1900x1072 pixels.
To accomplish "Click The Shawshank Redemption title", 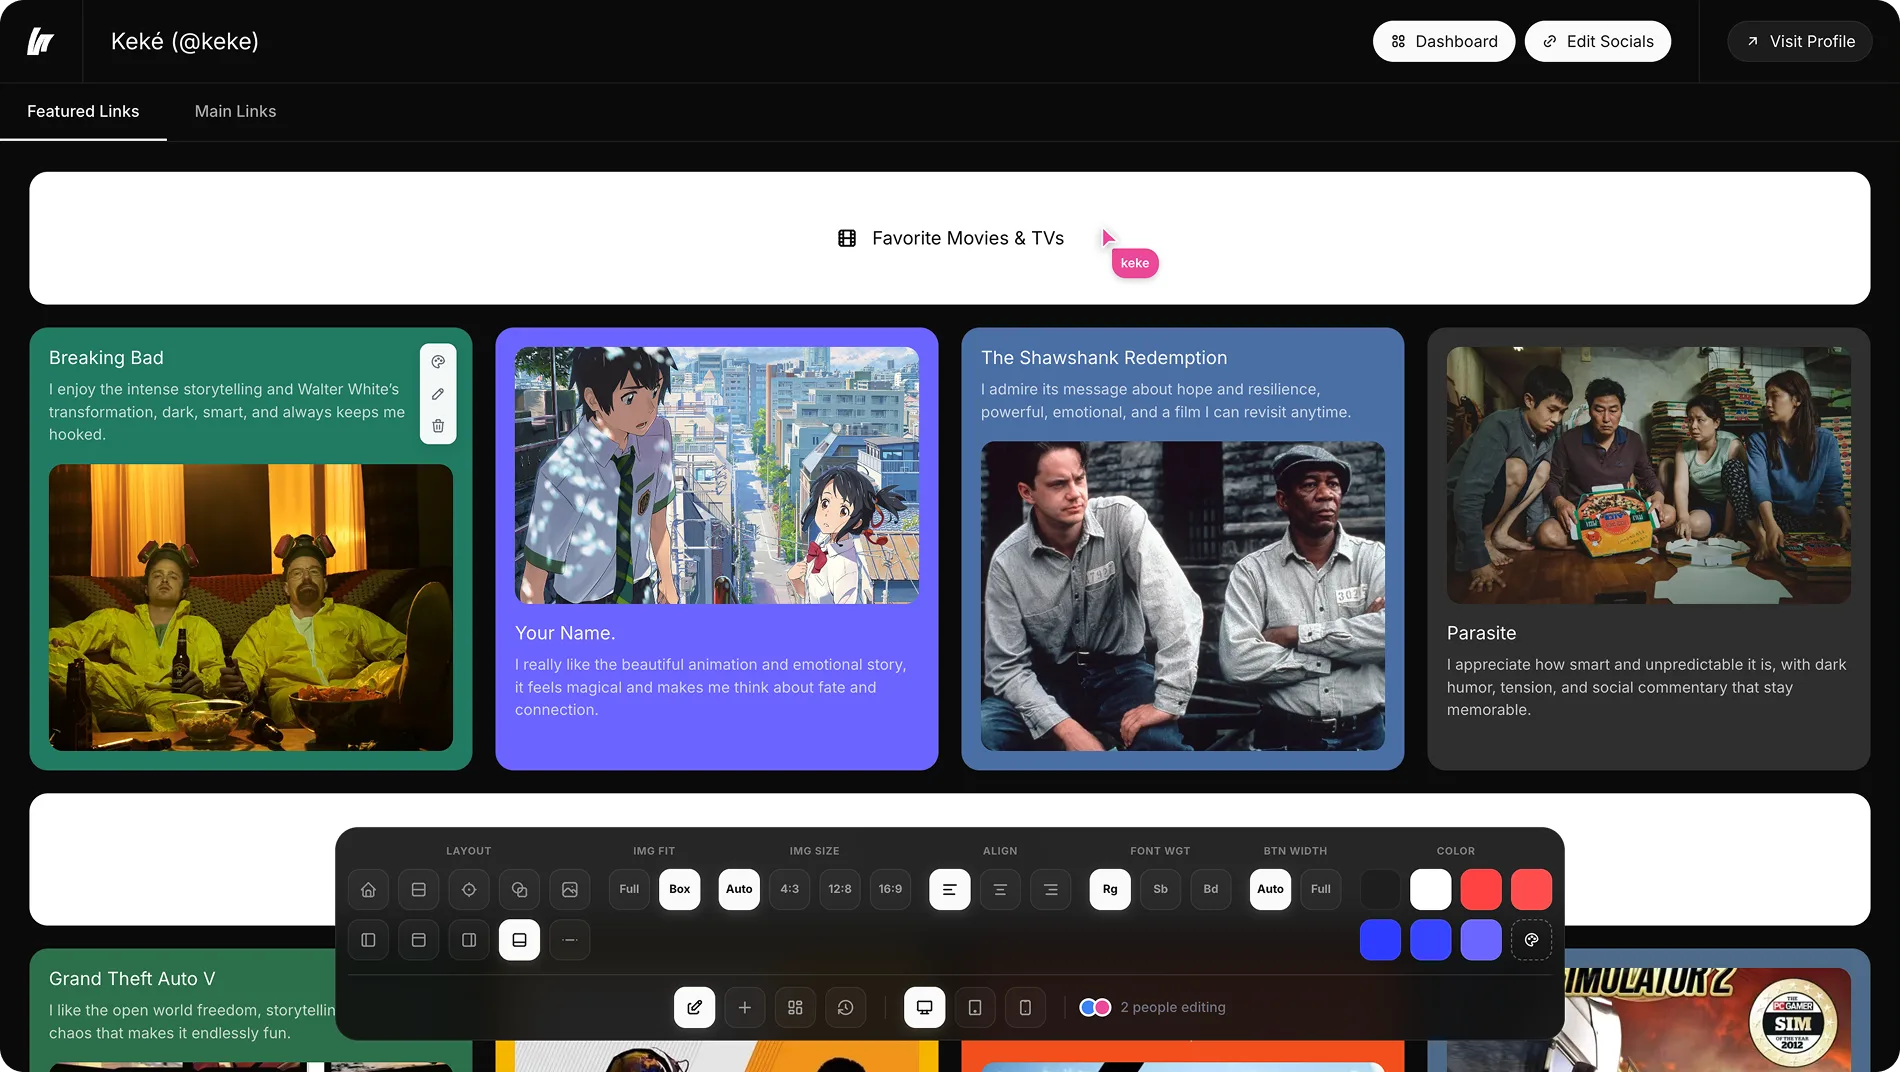I will (1104, 358).
